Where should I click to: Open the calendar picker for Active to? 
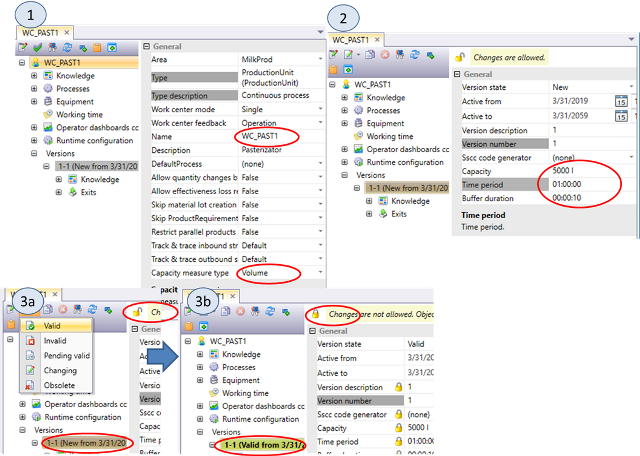coord(620,115)
